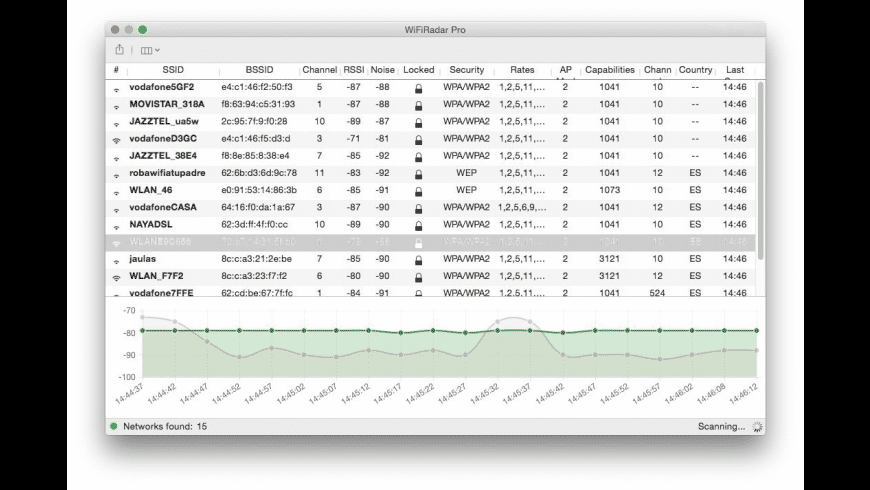Click the scanning spinner icon
The image size is (870, 490).
point(757,427)
